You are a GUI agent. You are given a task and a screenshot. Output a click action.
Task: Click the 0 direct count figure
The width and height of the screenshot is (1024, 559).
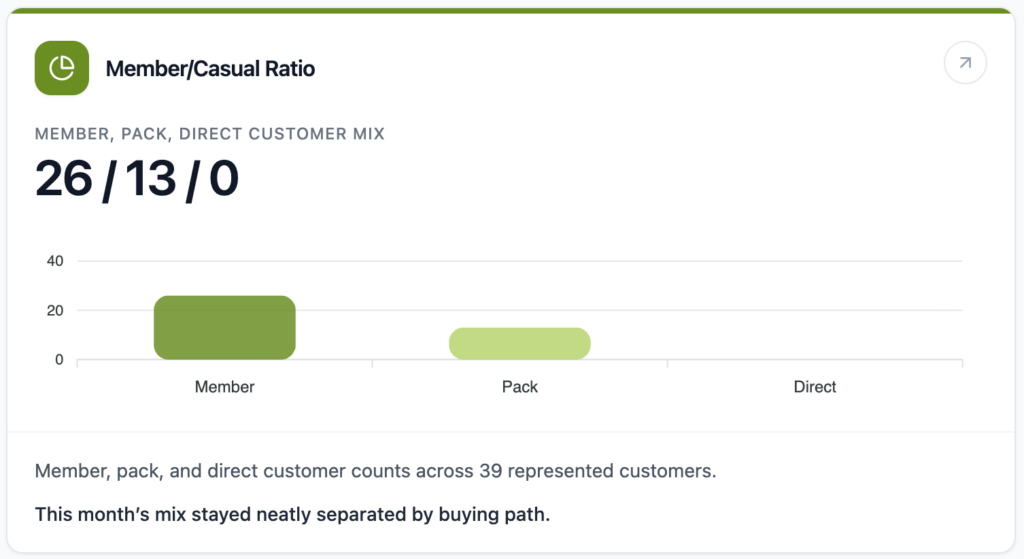click(224, 179)
